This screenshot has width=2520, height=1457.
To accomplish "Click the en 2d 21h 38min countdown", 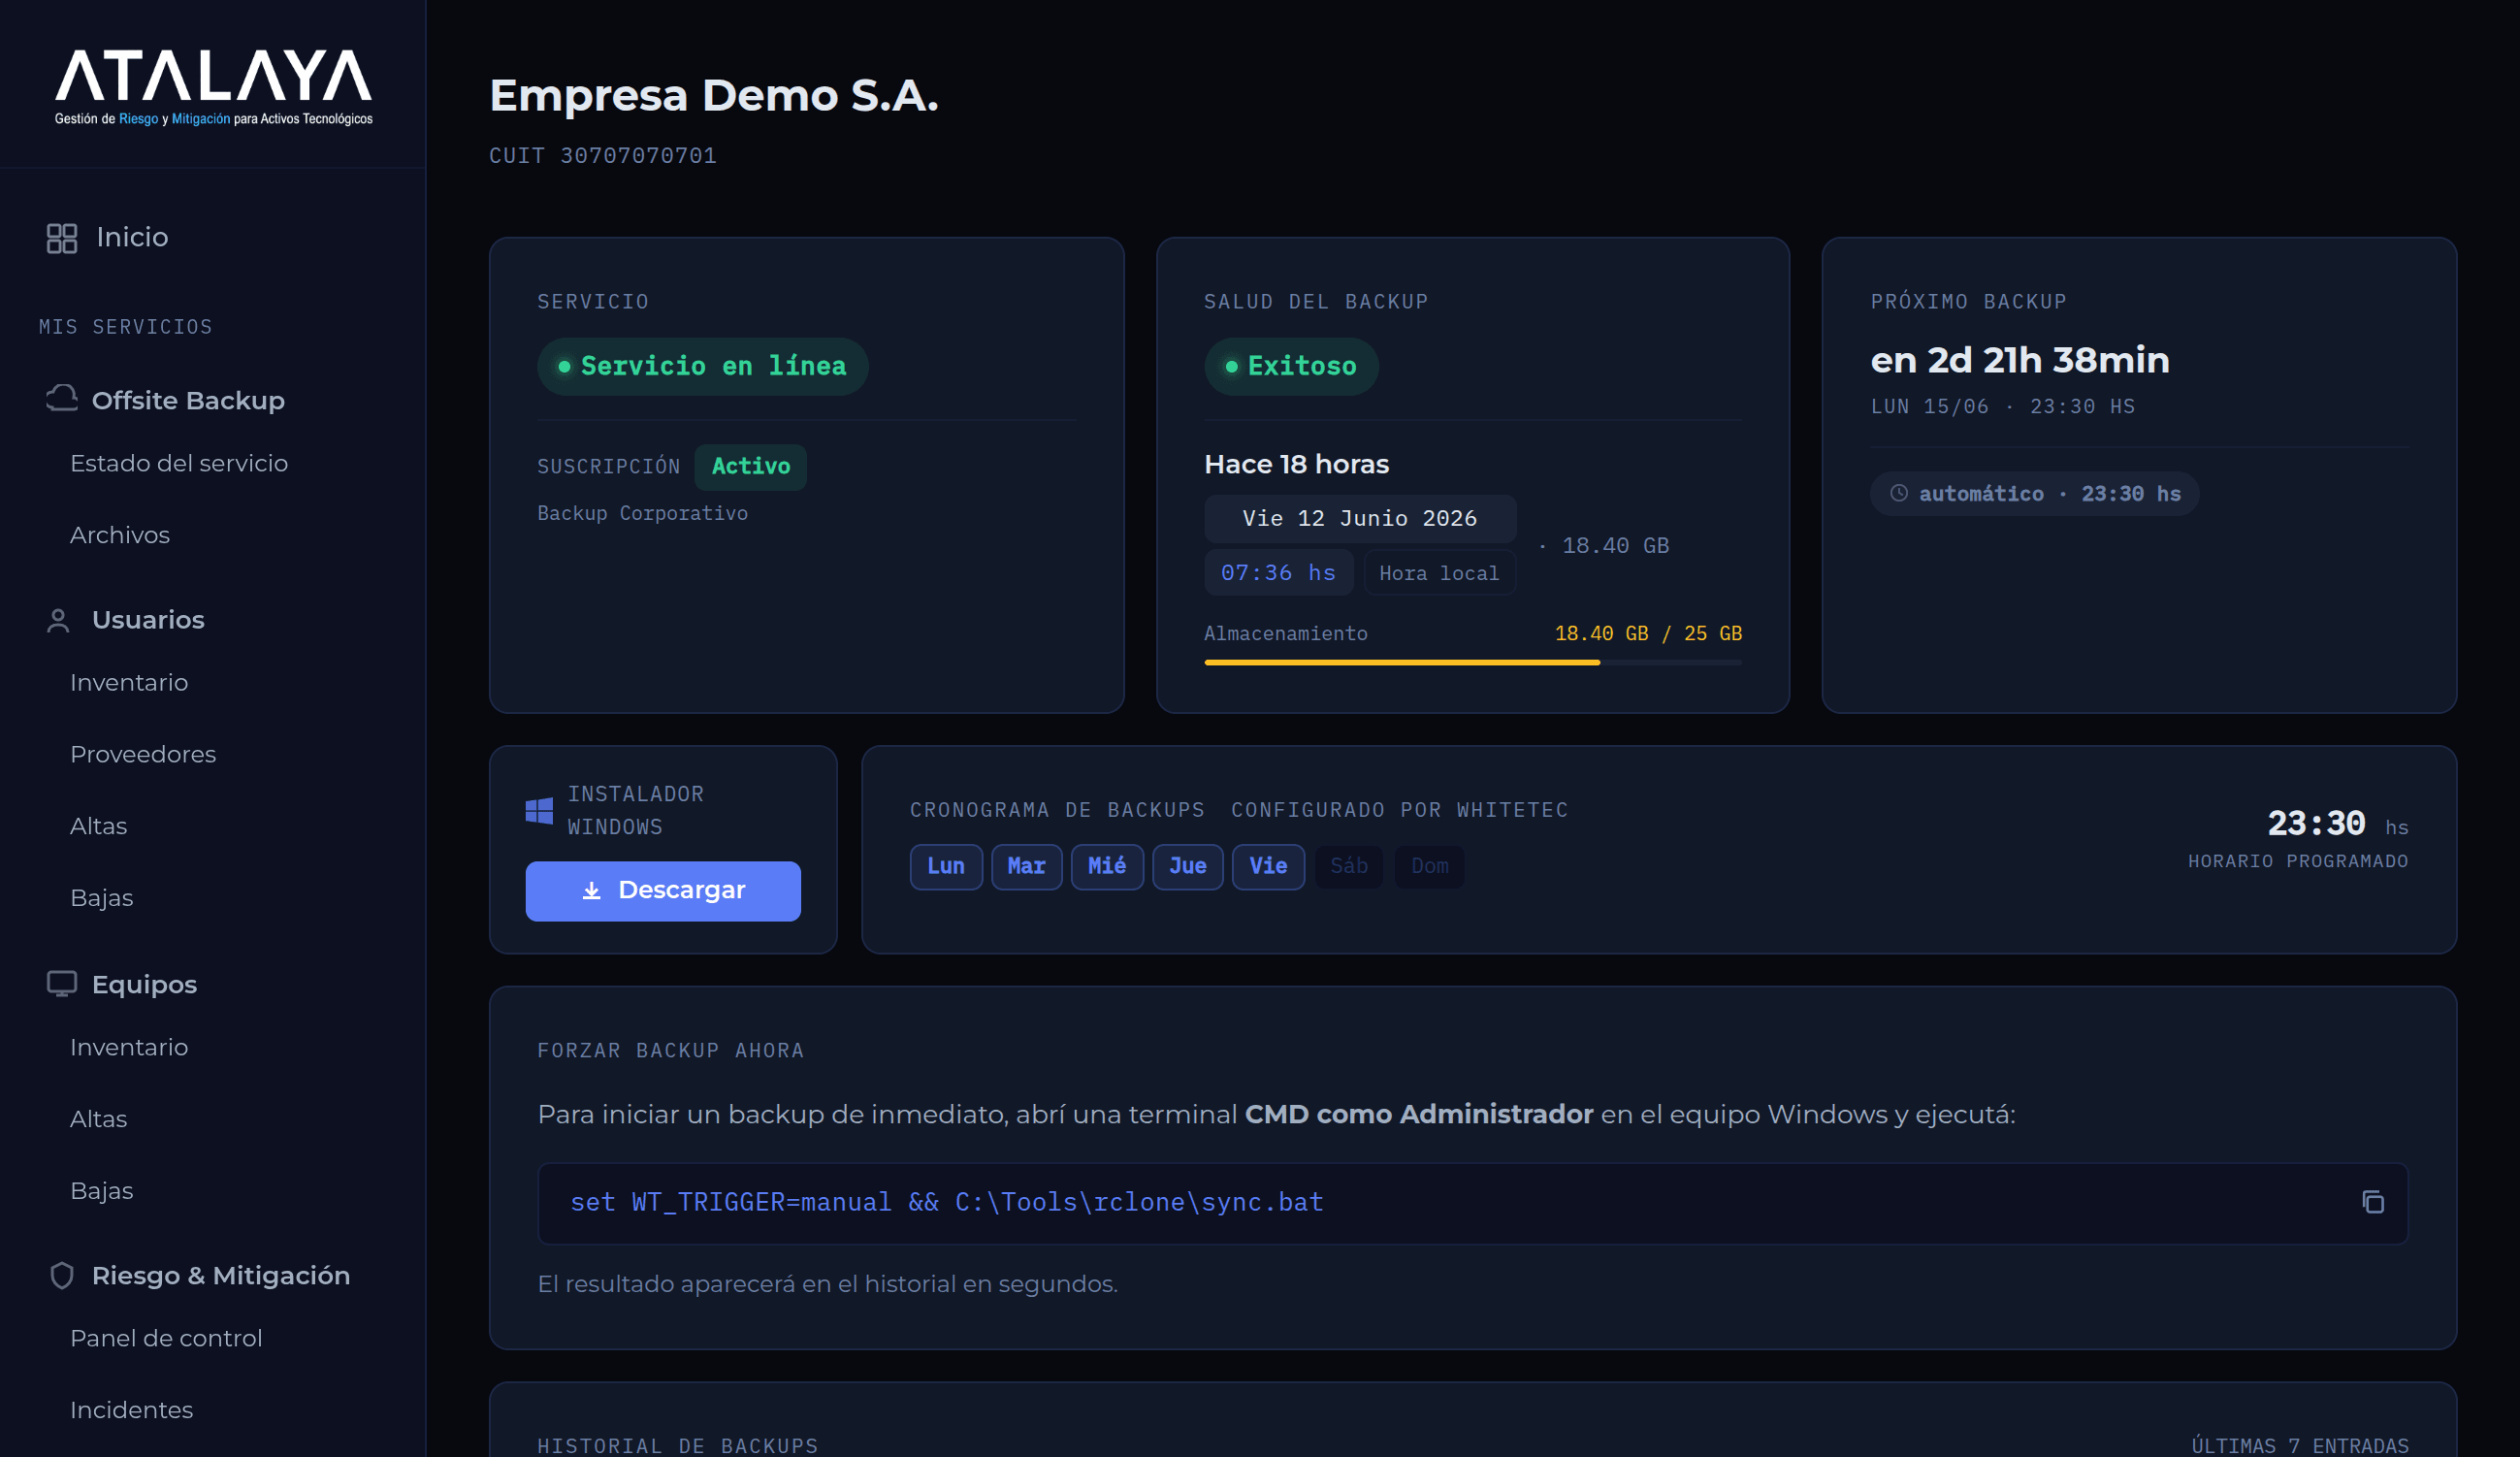I will [2020, 360].
